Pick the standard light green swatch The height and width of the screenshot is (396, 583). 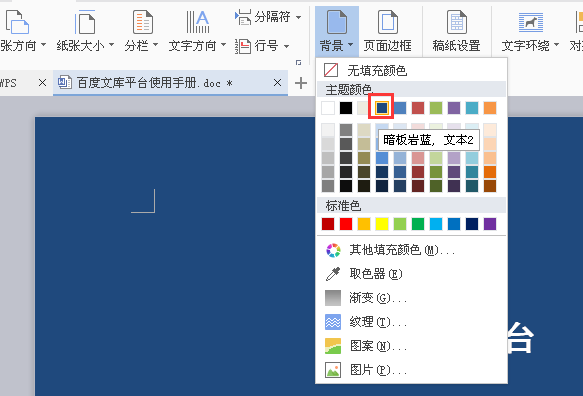(400, 224)
